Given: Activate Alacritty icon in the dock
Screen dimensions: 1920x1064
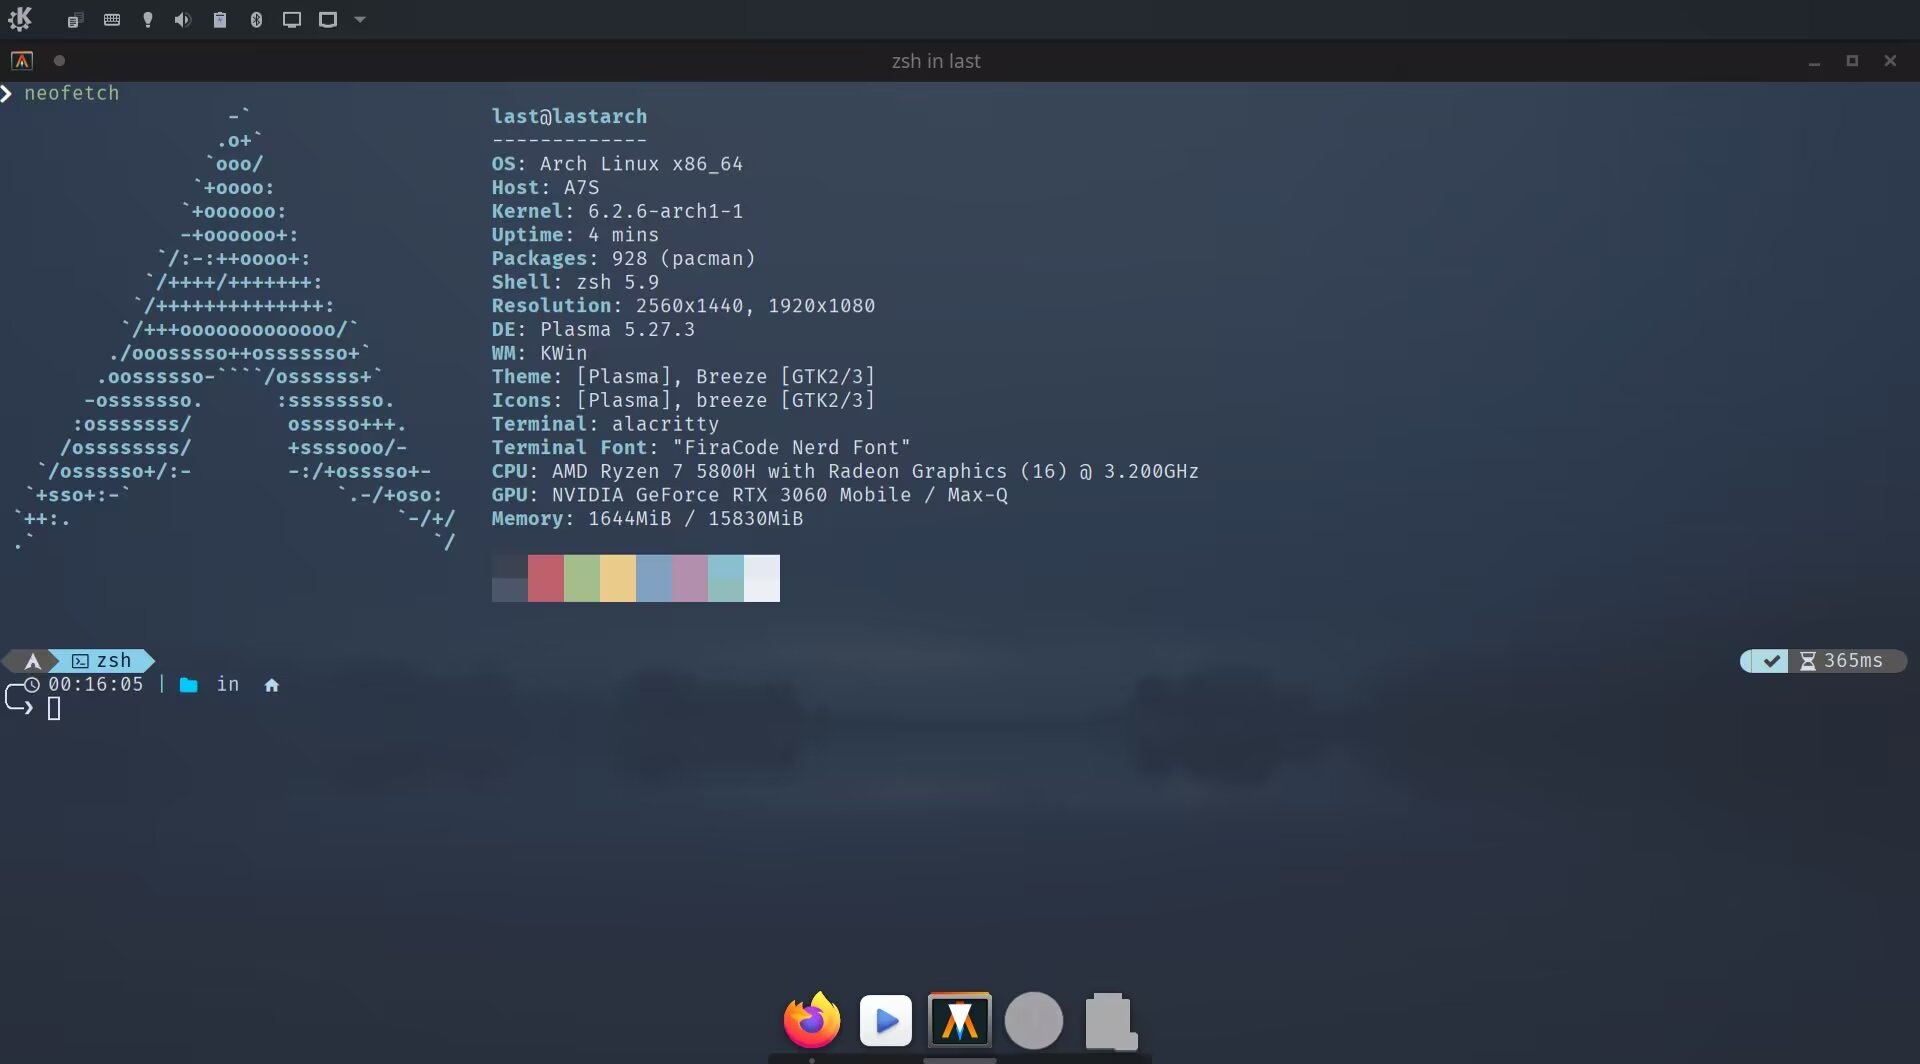Looking at the screenshot, I should pos(960,1020).
